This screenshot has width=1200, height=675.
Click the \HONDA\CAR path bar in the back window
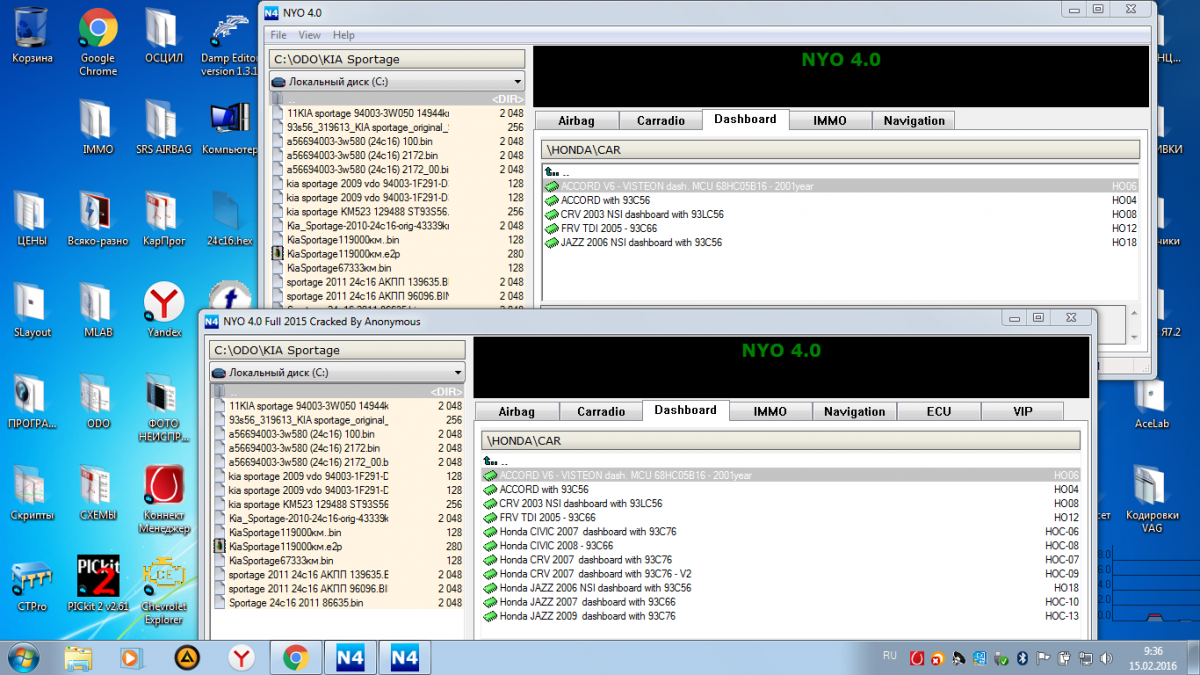point(841,150)
